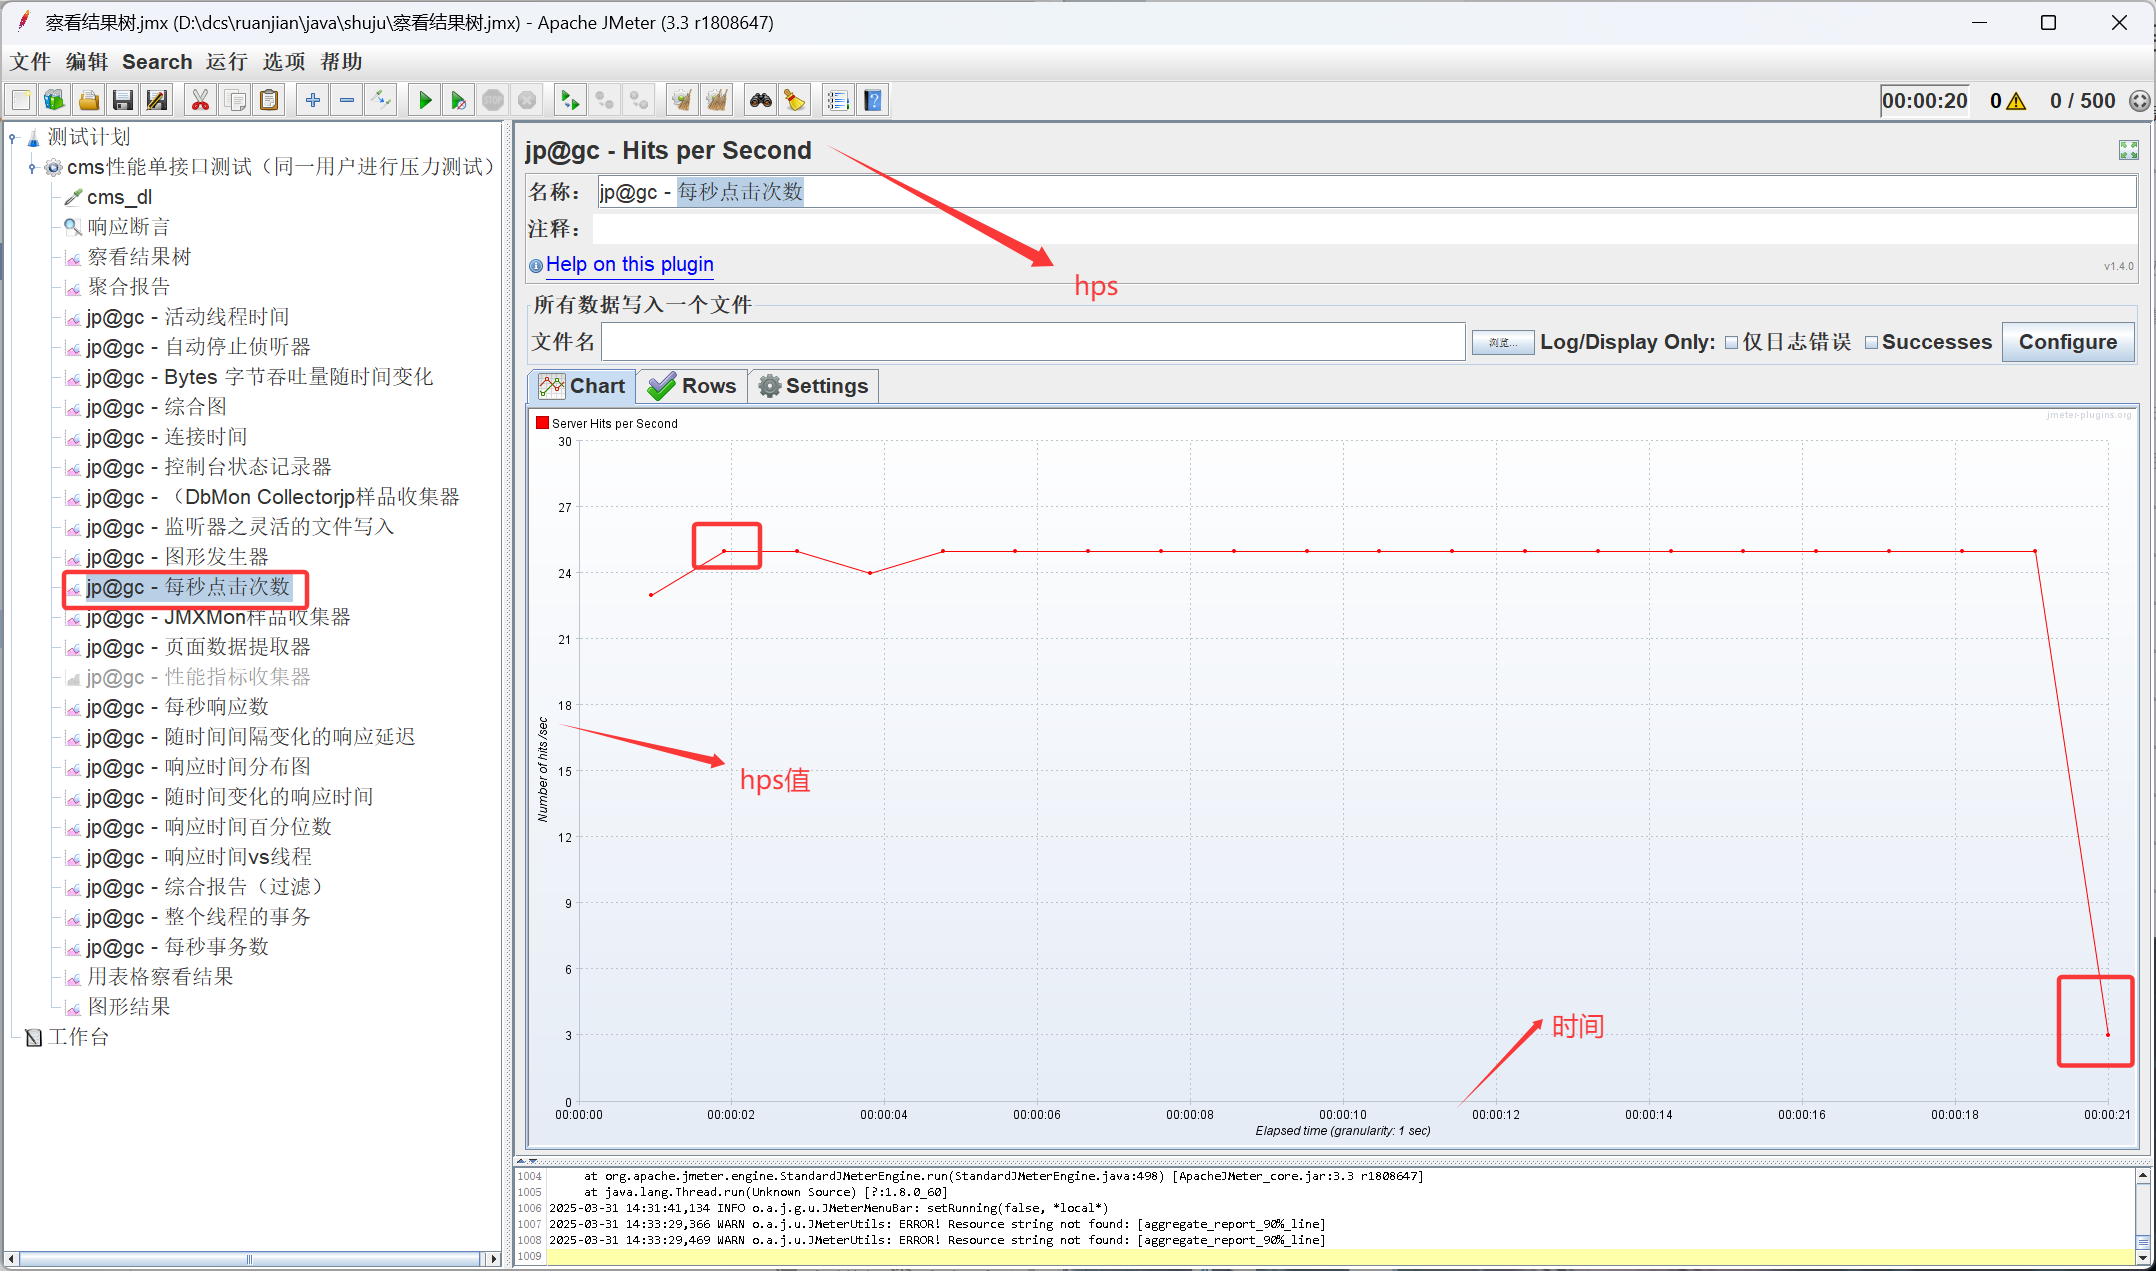Click the Clear All broom icon

pyautogui.click(x=717, y=100)
